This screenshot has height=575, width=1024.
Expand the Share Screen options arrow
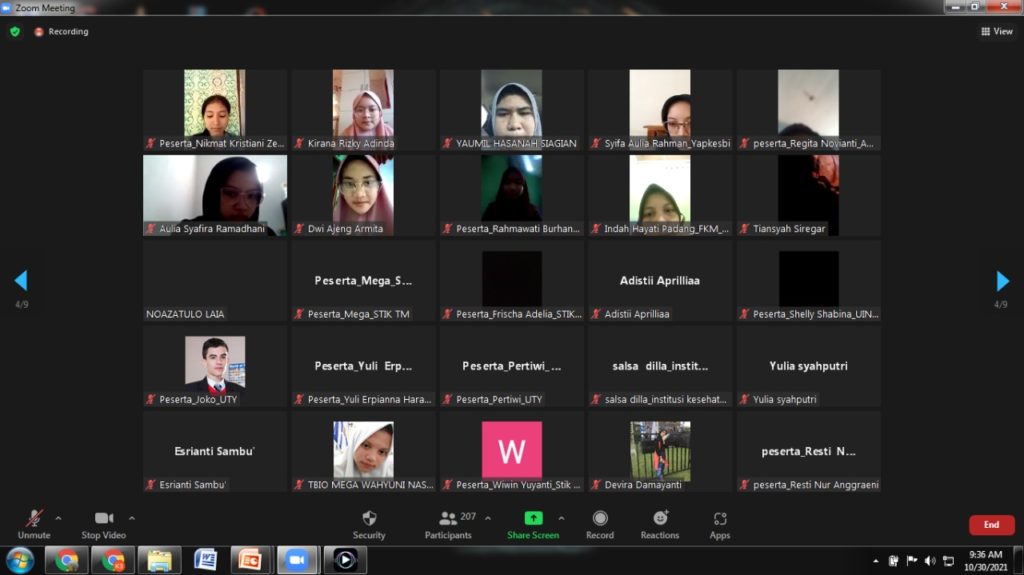pos(561,518)
